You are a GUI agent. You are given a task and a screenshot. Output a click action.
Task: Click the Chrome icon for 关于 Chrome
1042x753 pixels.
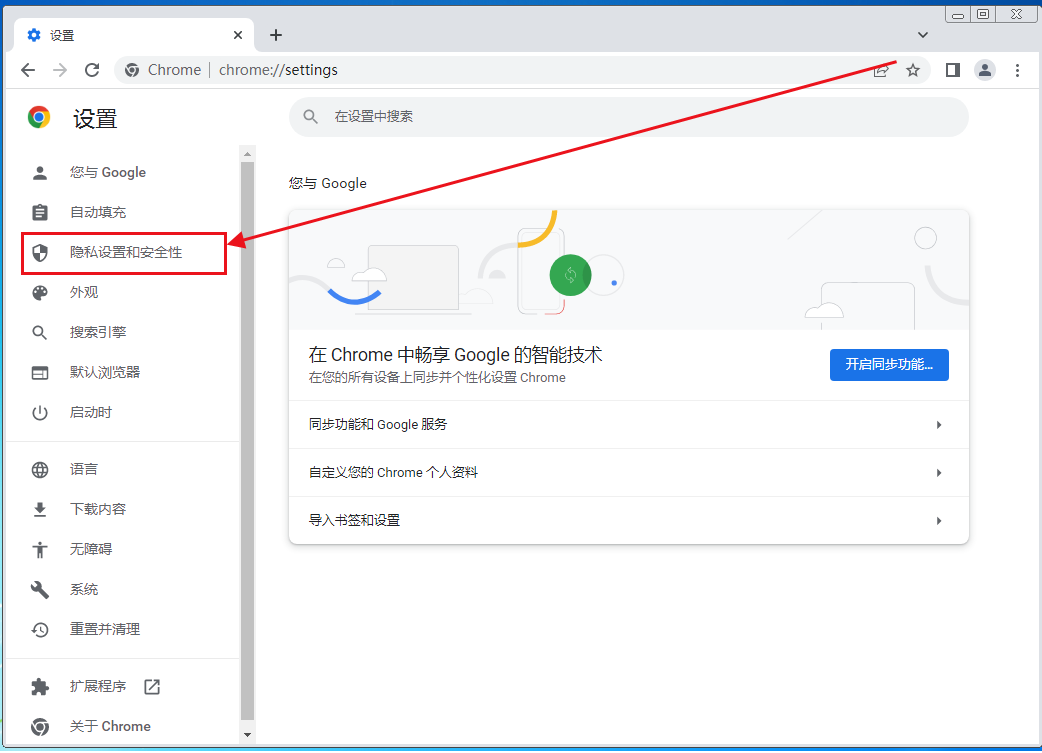pos(40,726)
